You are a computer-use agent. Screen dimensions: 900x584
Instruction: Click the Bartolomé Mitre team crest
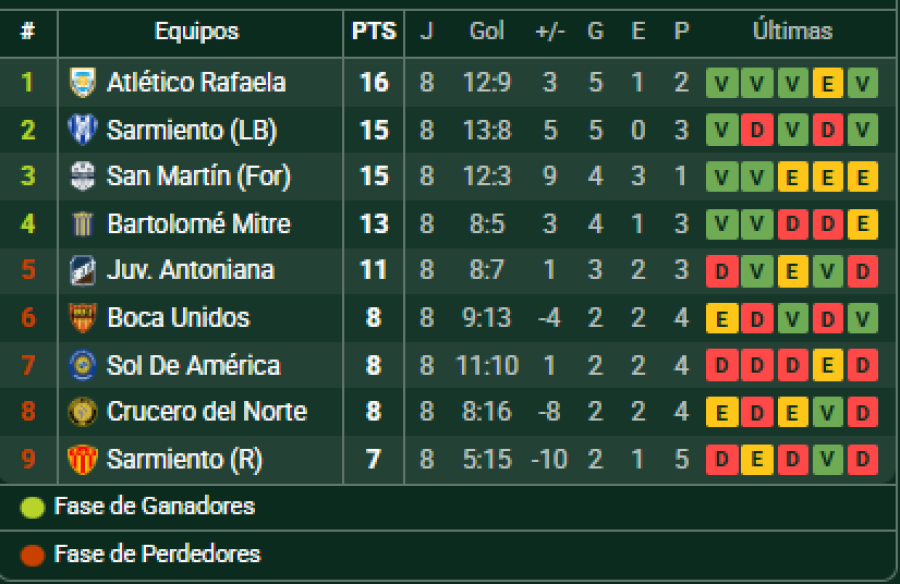point(82,224)
